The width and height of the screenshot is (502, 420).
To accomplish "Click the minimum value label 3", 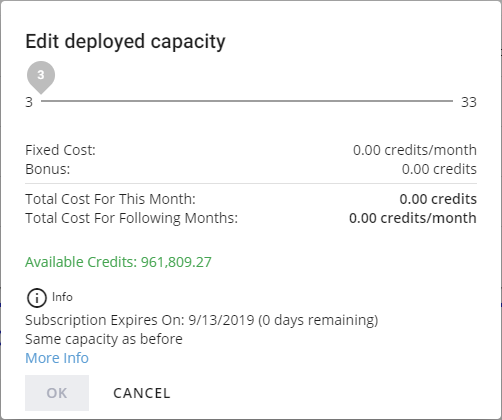I will coord(29,102).
